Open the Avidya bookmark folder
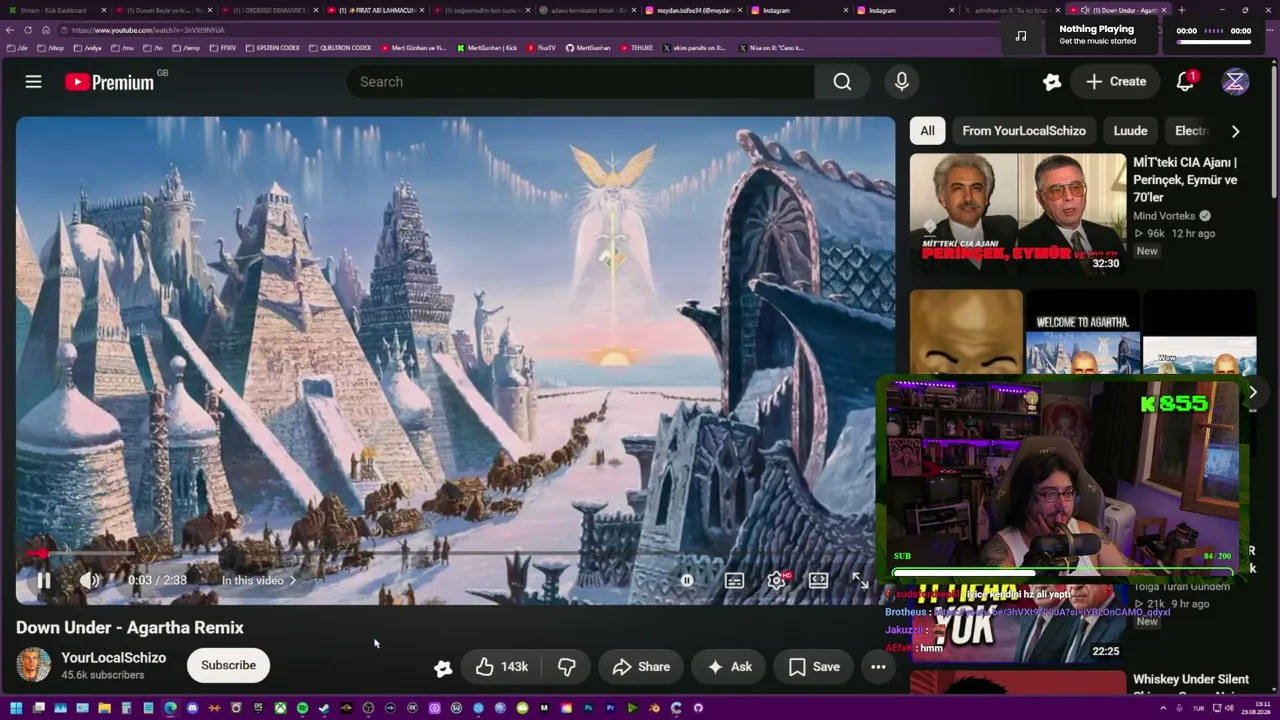 click(87, 48)
